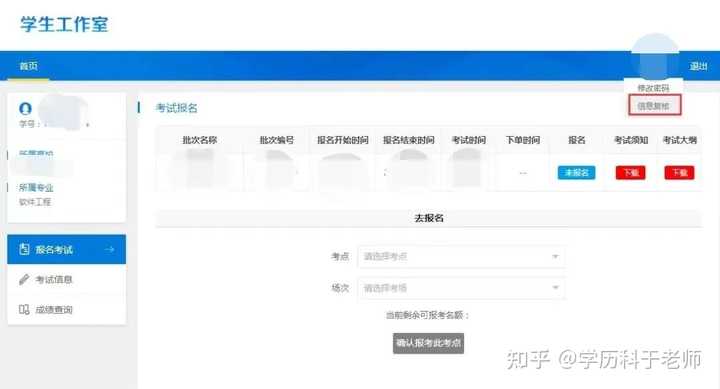720x389 pixels.
Task: Click the 考试大纲 column header
Action: tap(680, 140)
